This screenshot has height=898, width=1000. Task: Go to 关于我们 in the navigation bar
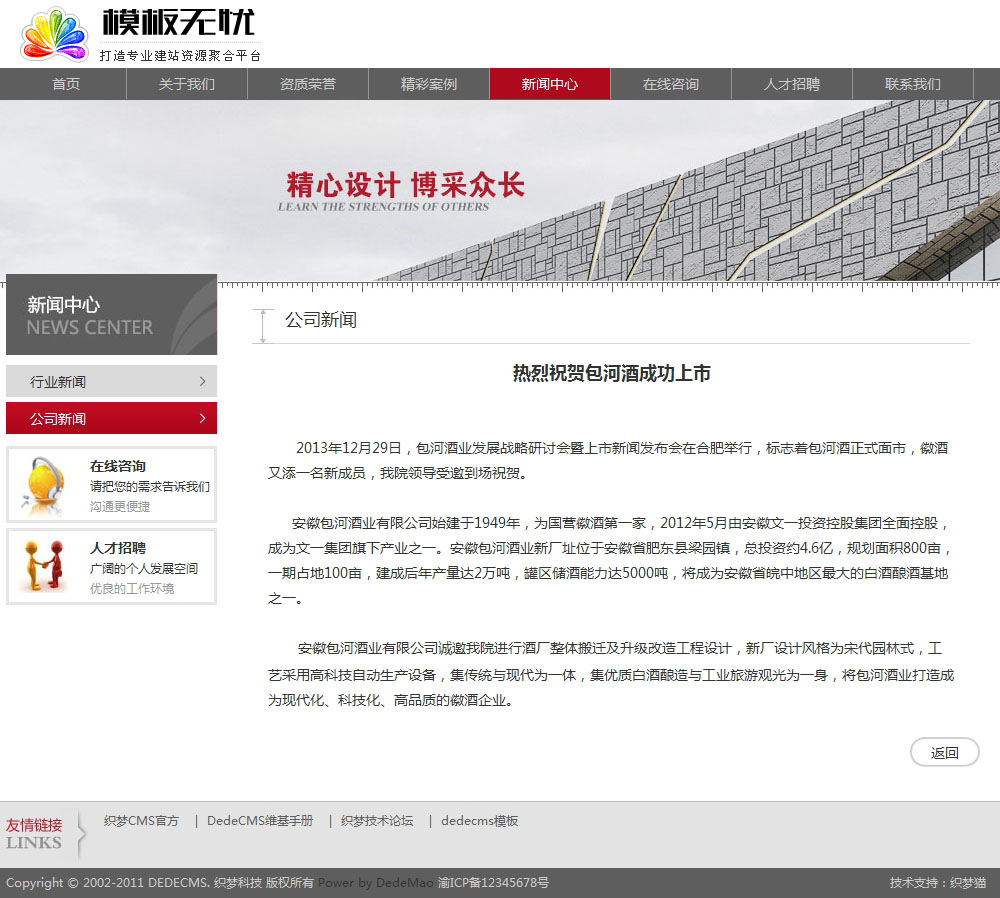187,84
